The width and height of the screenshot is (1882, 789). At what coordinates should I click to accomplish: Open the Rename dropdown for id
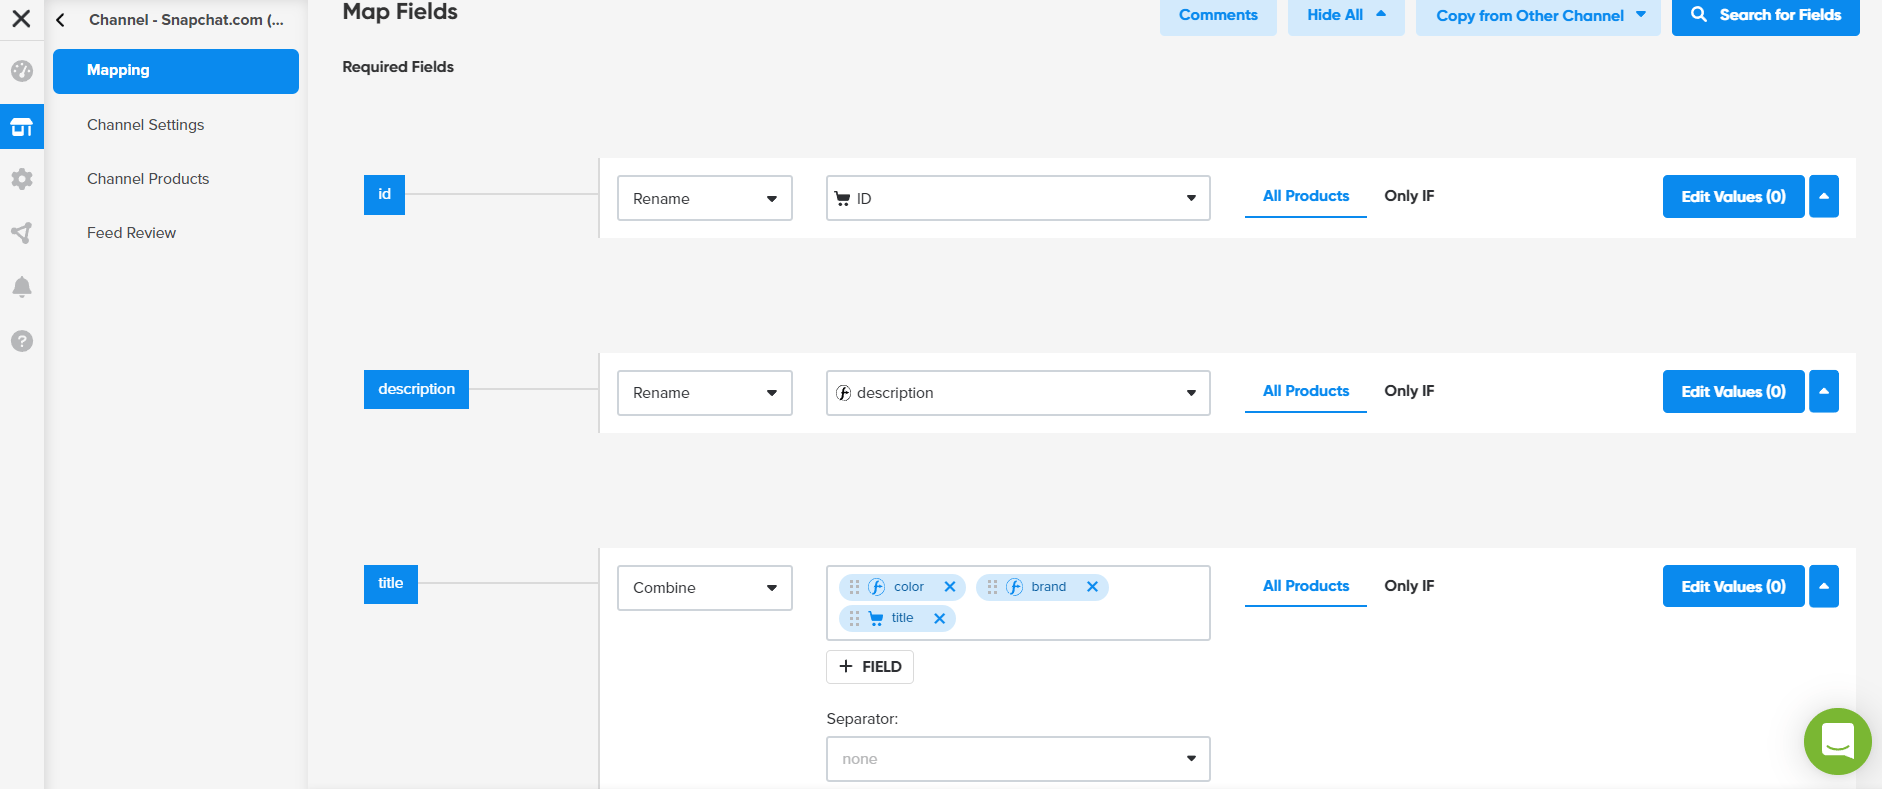[x=704, y=198]
